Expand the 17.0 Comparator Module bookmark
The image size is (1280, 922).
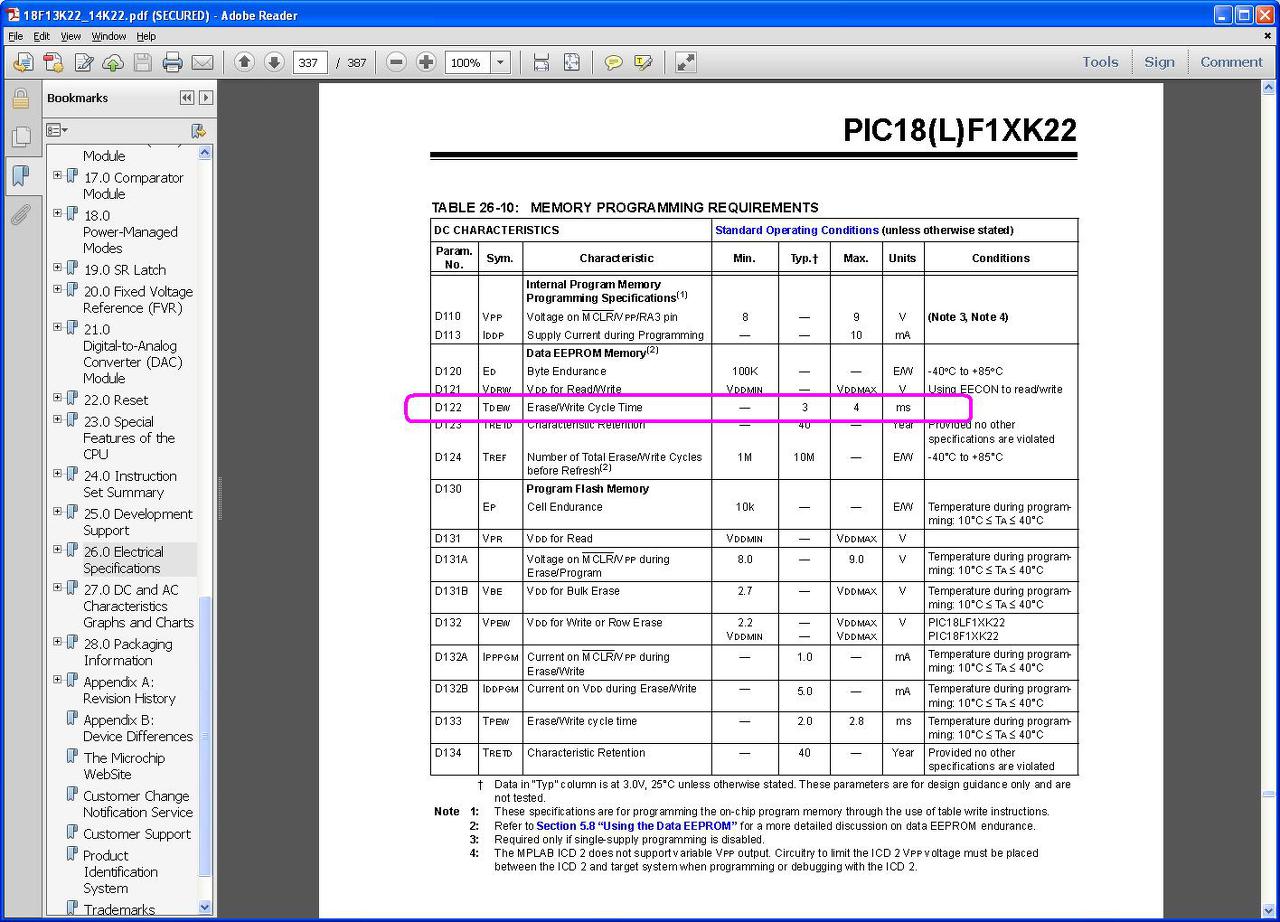tap(57, 175)
